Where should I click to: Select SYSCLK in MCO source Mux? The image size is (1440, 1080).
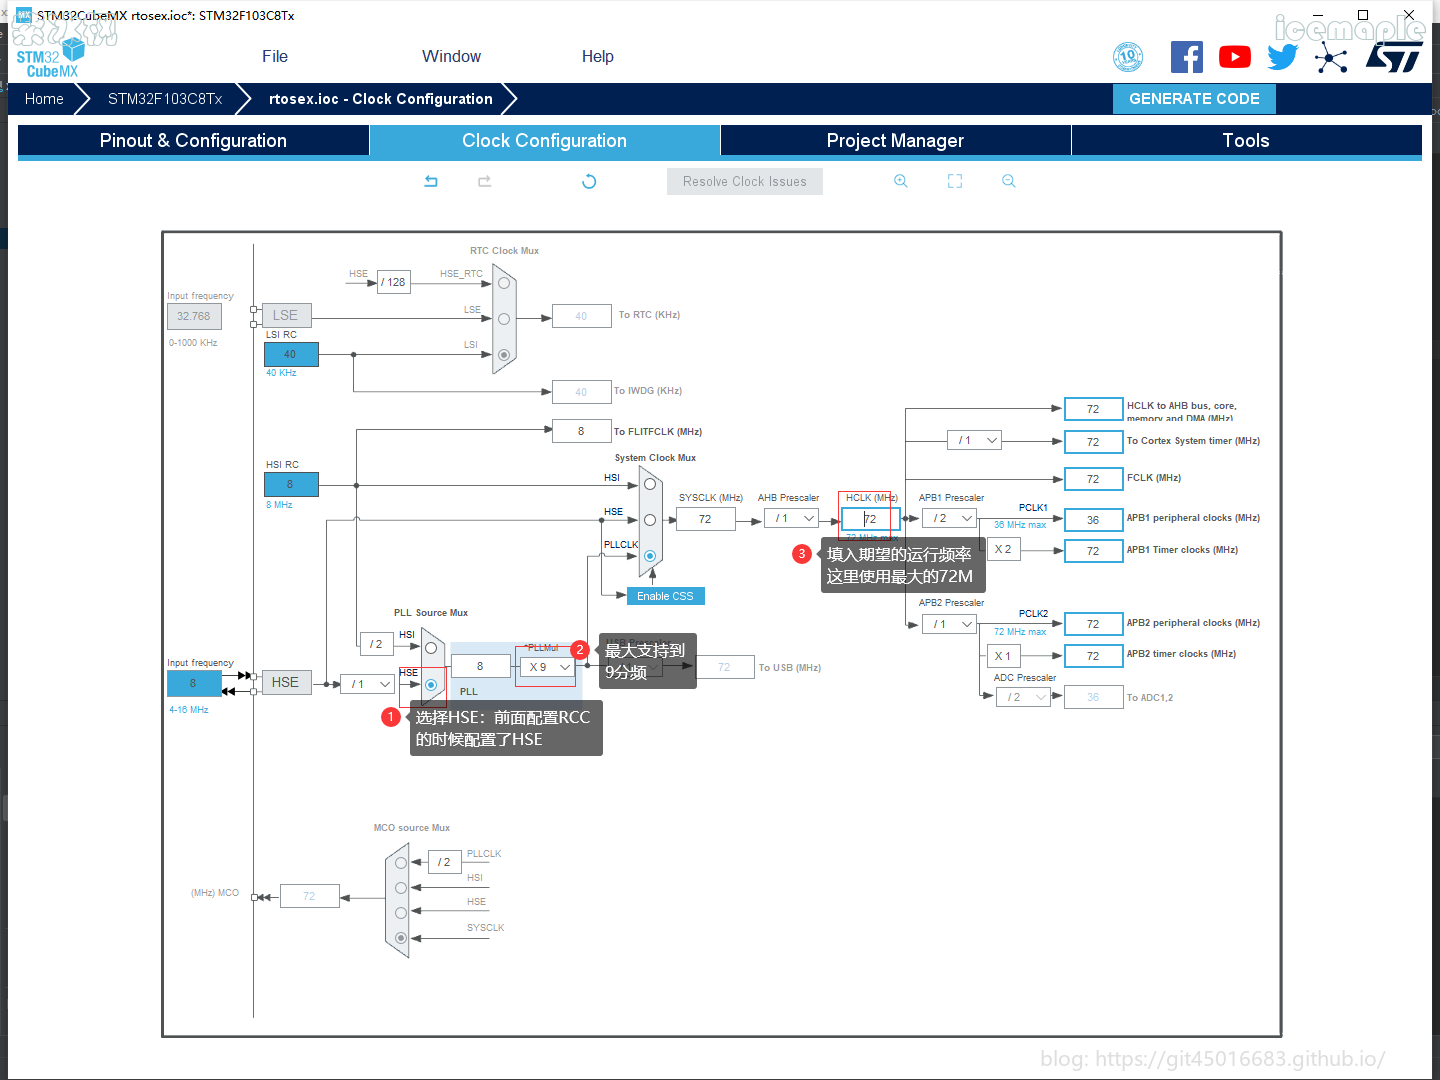point(401,938)
